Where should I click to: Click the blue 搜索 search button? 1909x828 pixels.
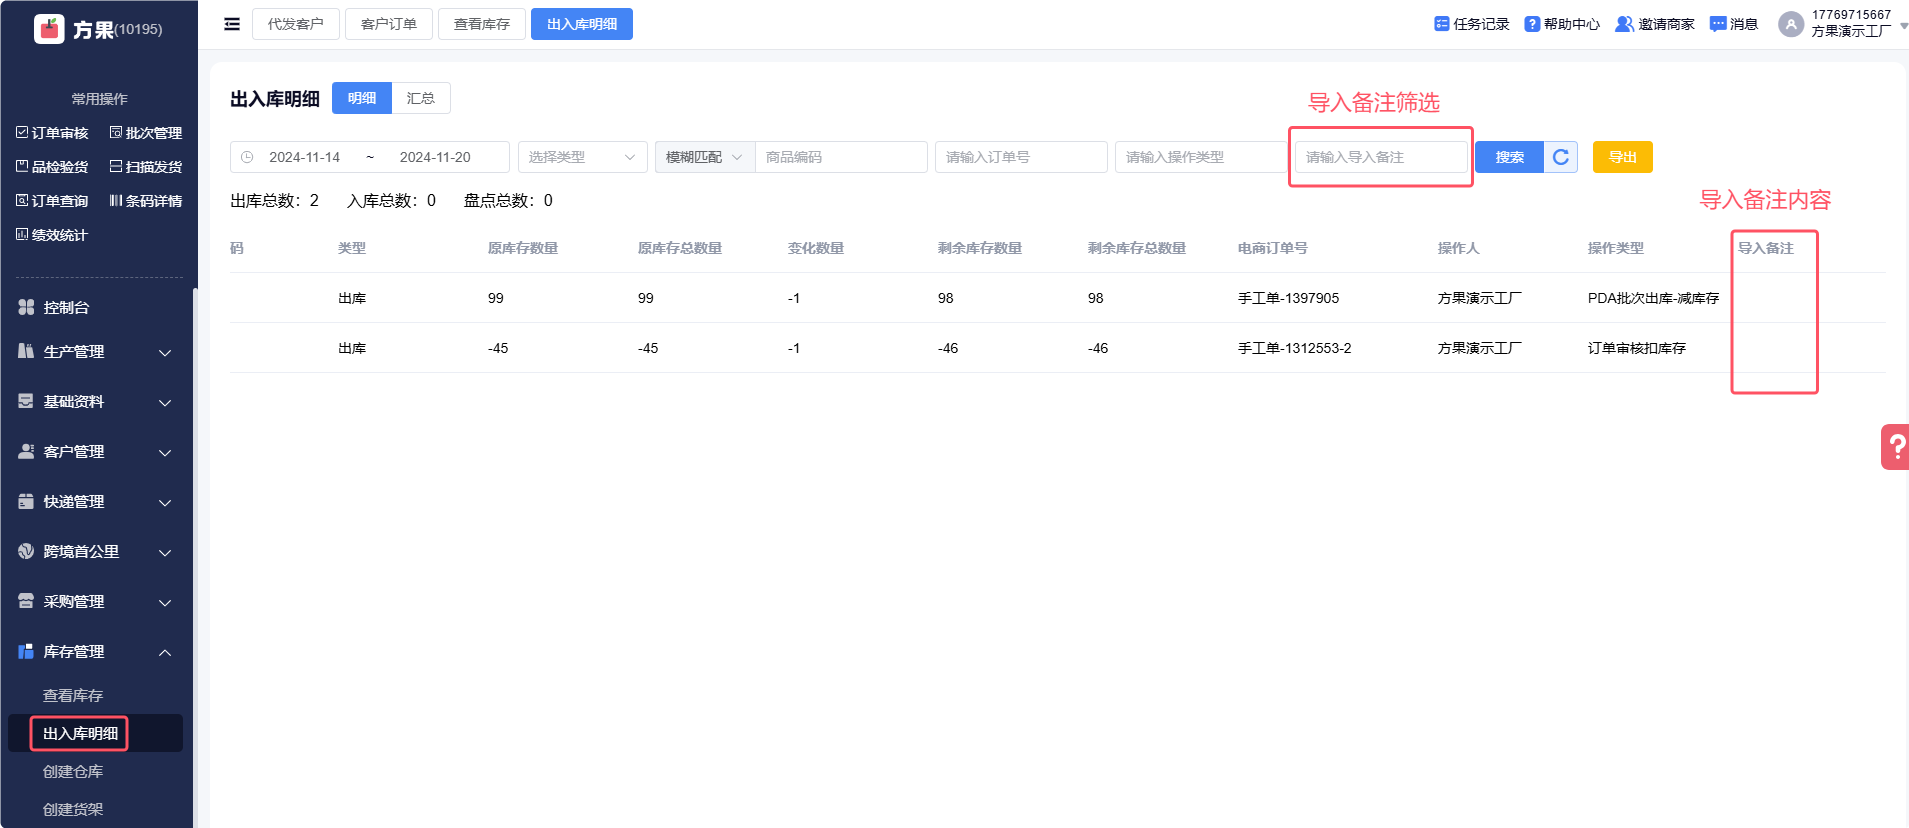[1509, 157]
